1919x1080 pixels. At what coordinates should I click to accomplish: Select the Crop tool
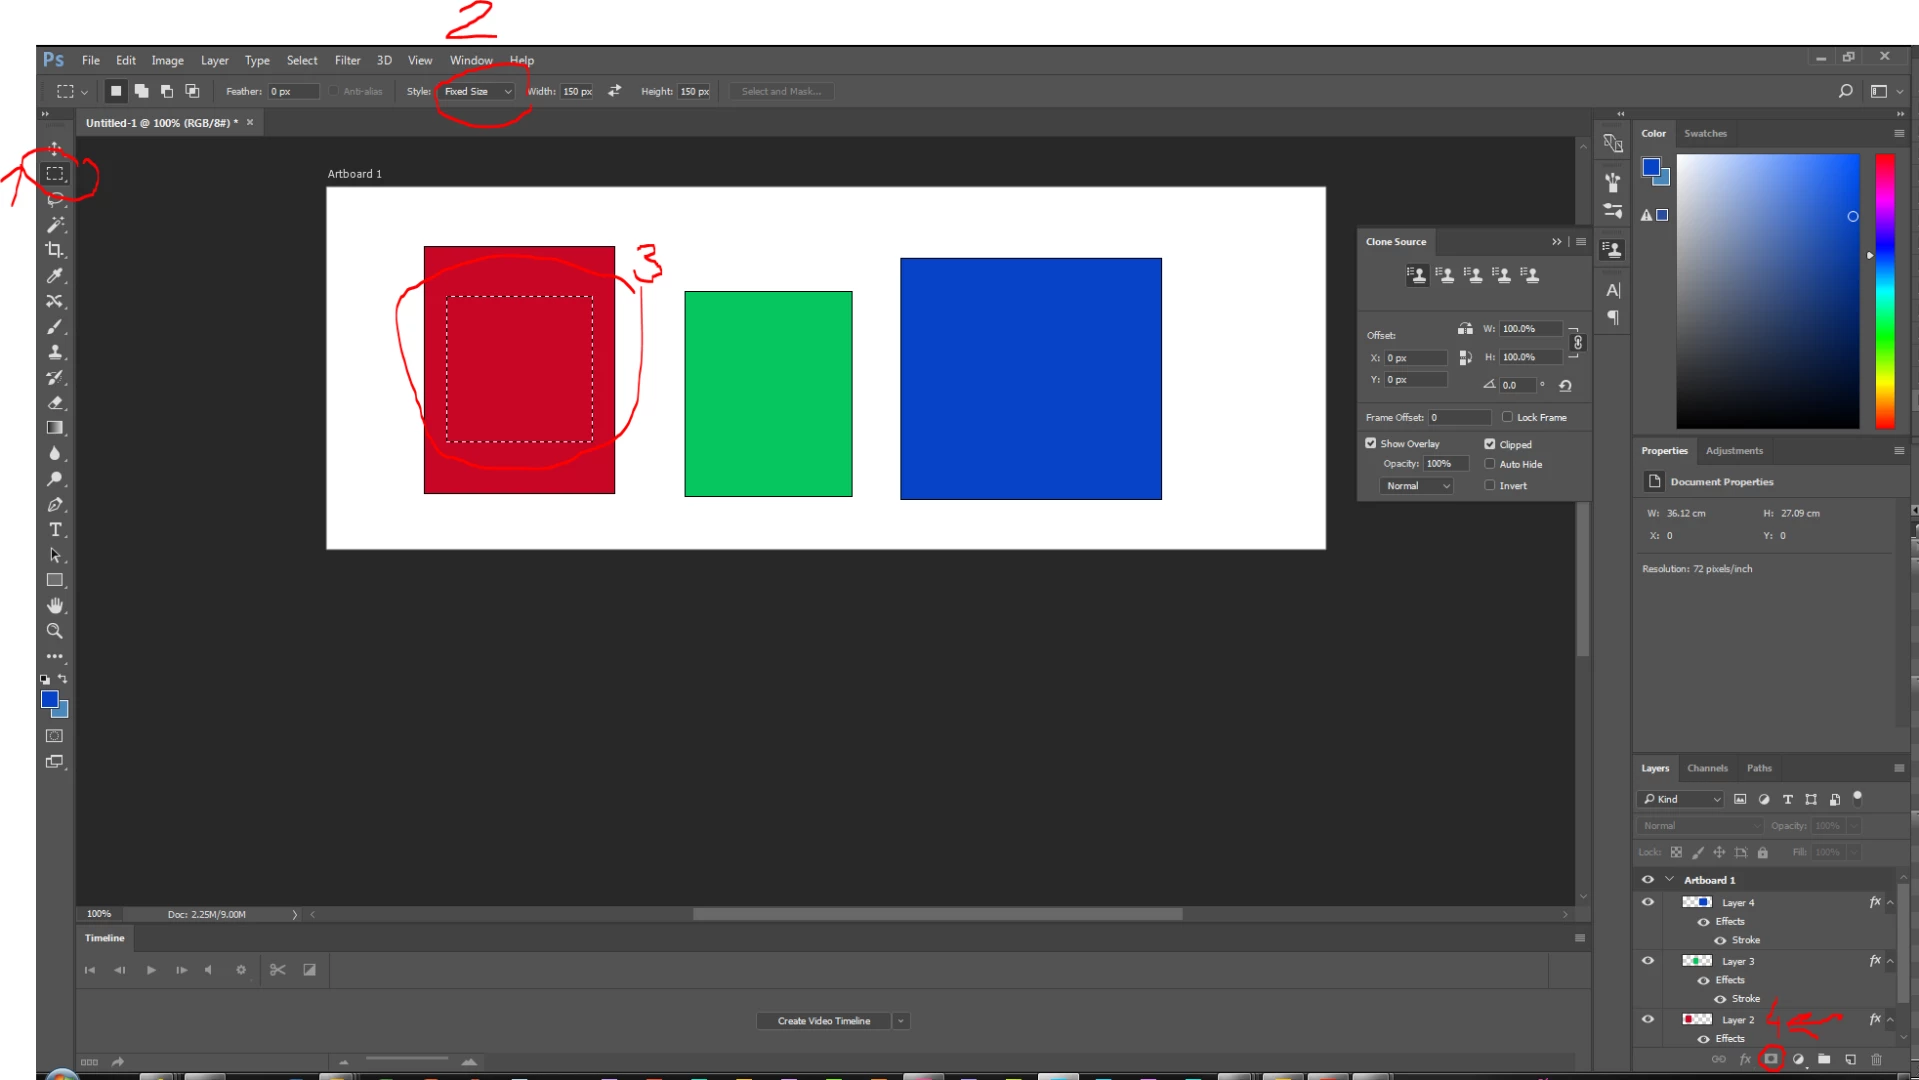point(55,250)
